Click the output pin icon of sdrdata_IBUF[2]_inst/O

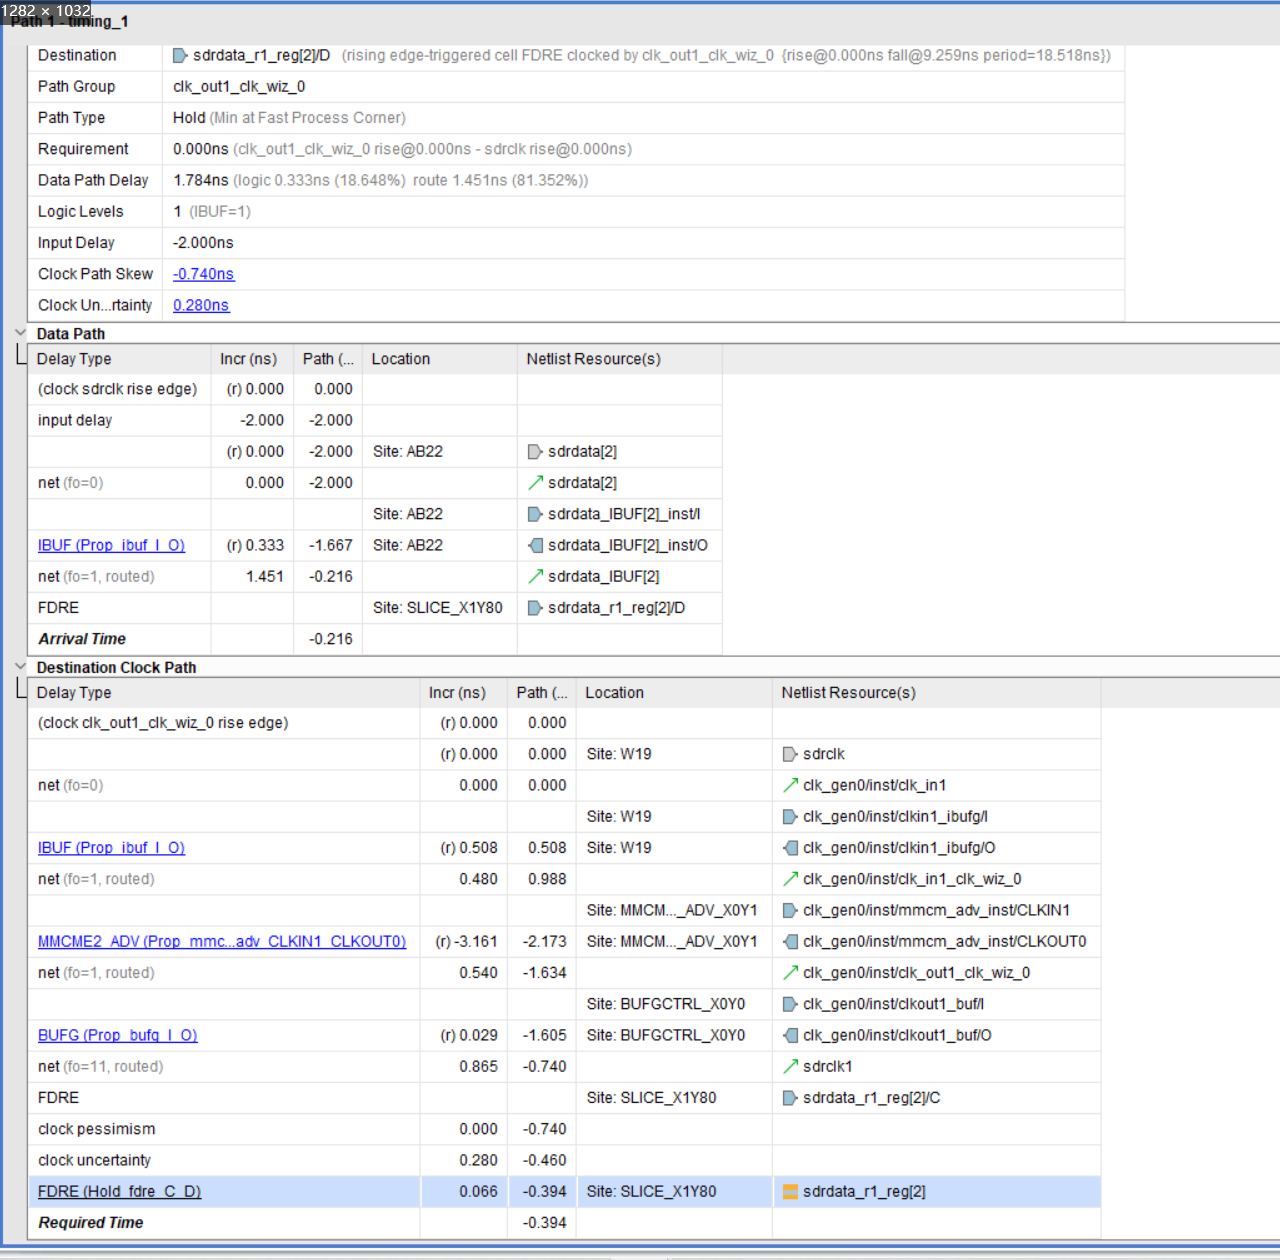[x=535, y=545]
